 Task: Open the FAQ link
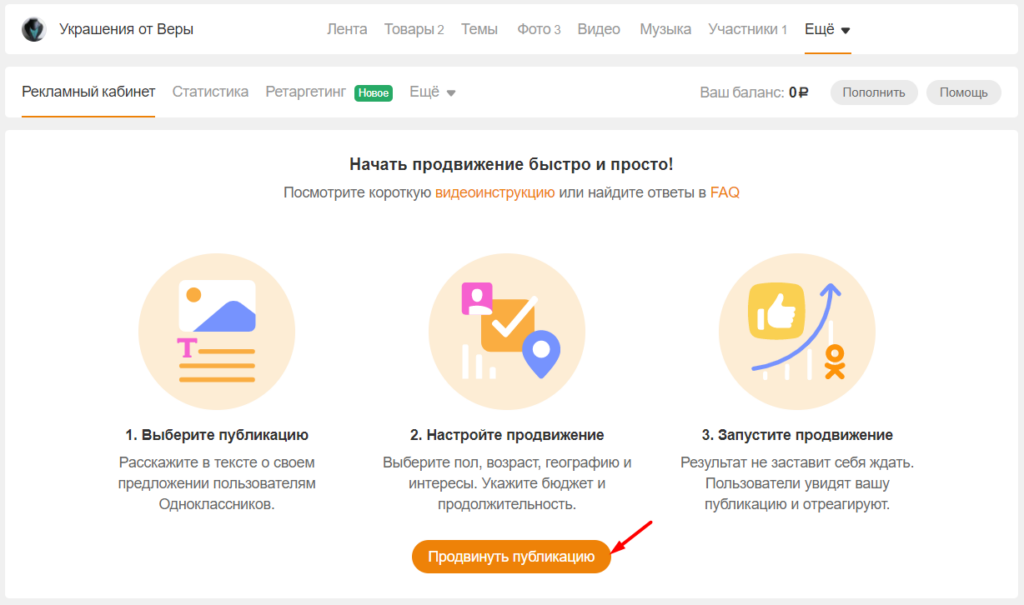725,193
